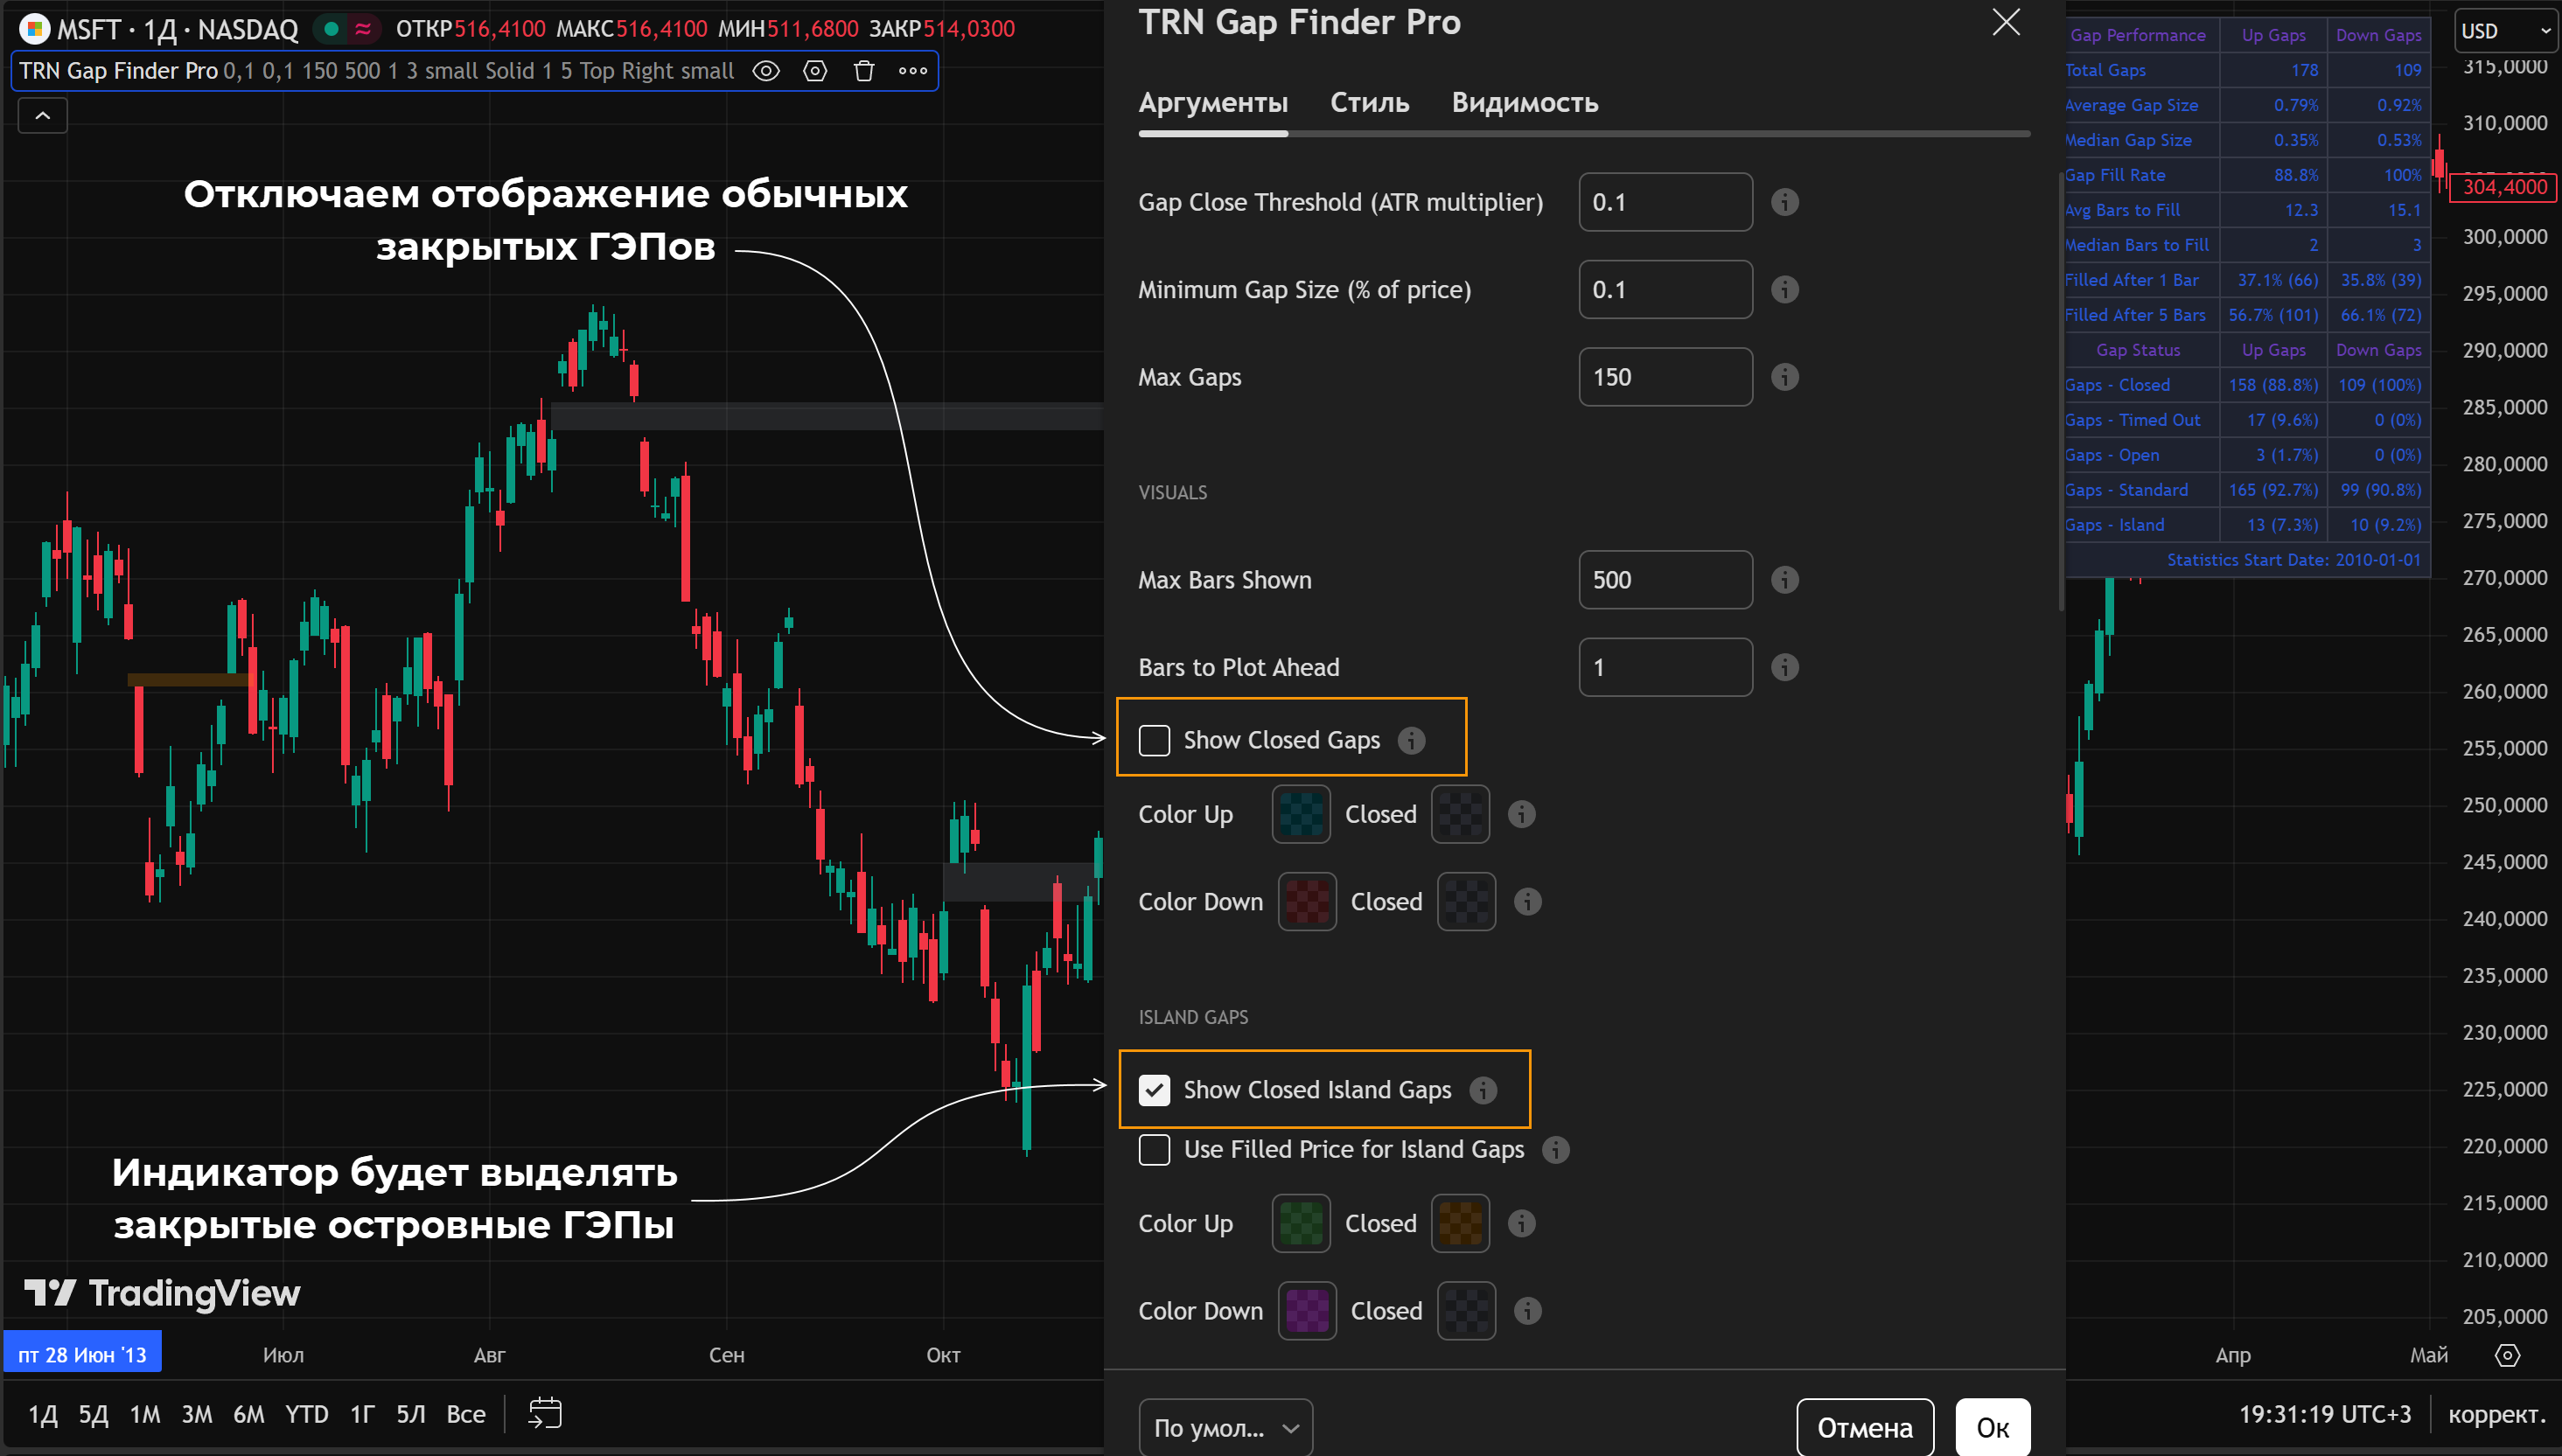Enable Show Closed Gaps checkbox
Image resolution: width=2562 pixels, height=1456 pixels.
tap(1154, 740)
